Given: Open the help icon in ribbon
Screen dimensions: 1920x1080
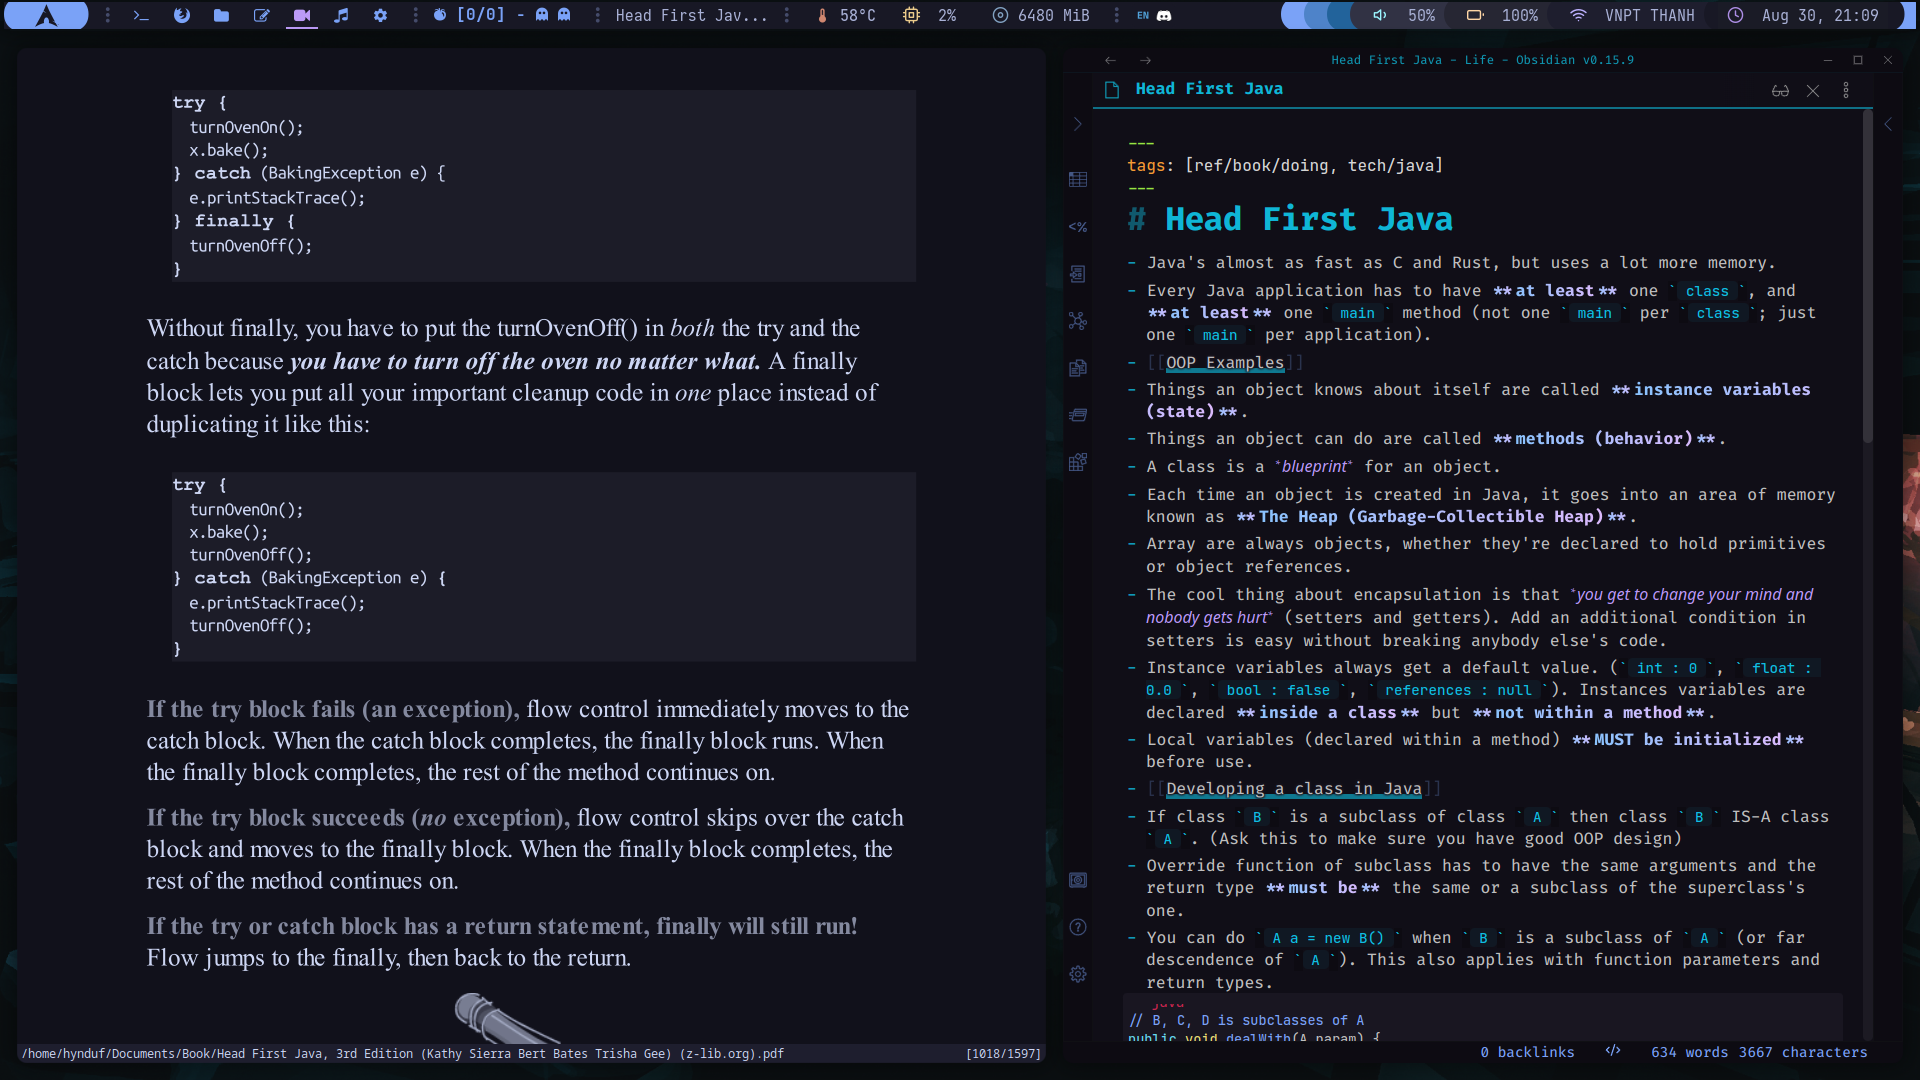Looking at the screenshot, I should [x=1077, y=927].
